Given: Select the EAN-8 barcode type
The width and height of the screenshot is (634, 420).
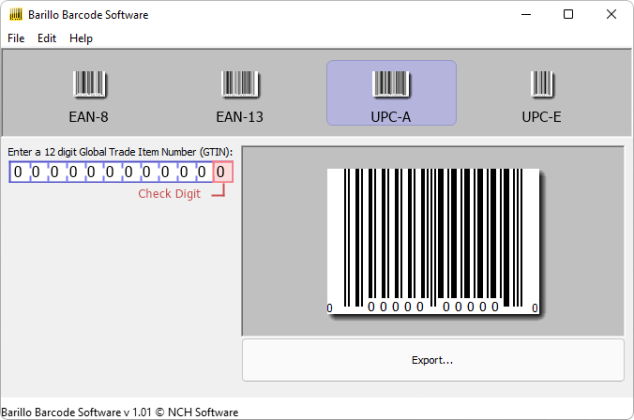Looking at the screenshot, I should [89, 94].
